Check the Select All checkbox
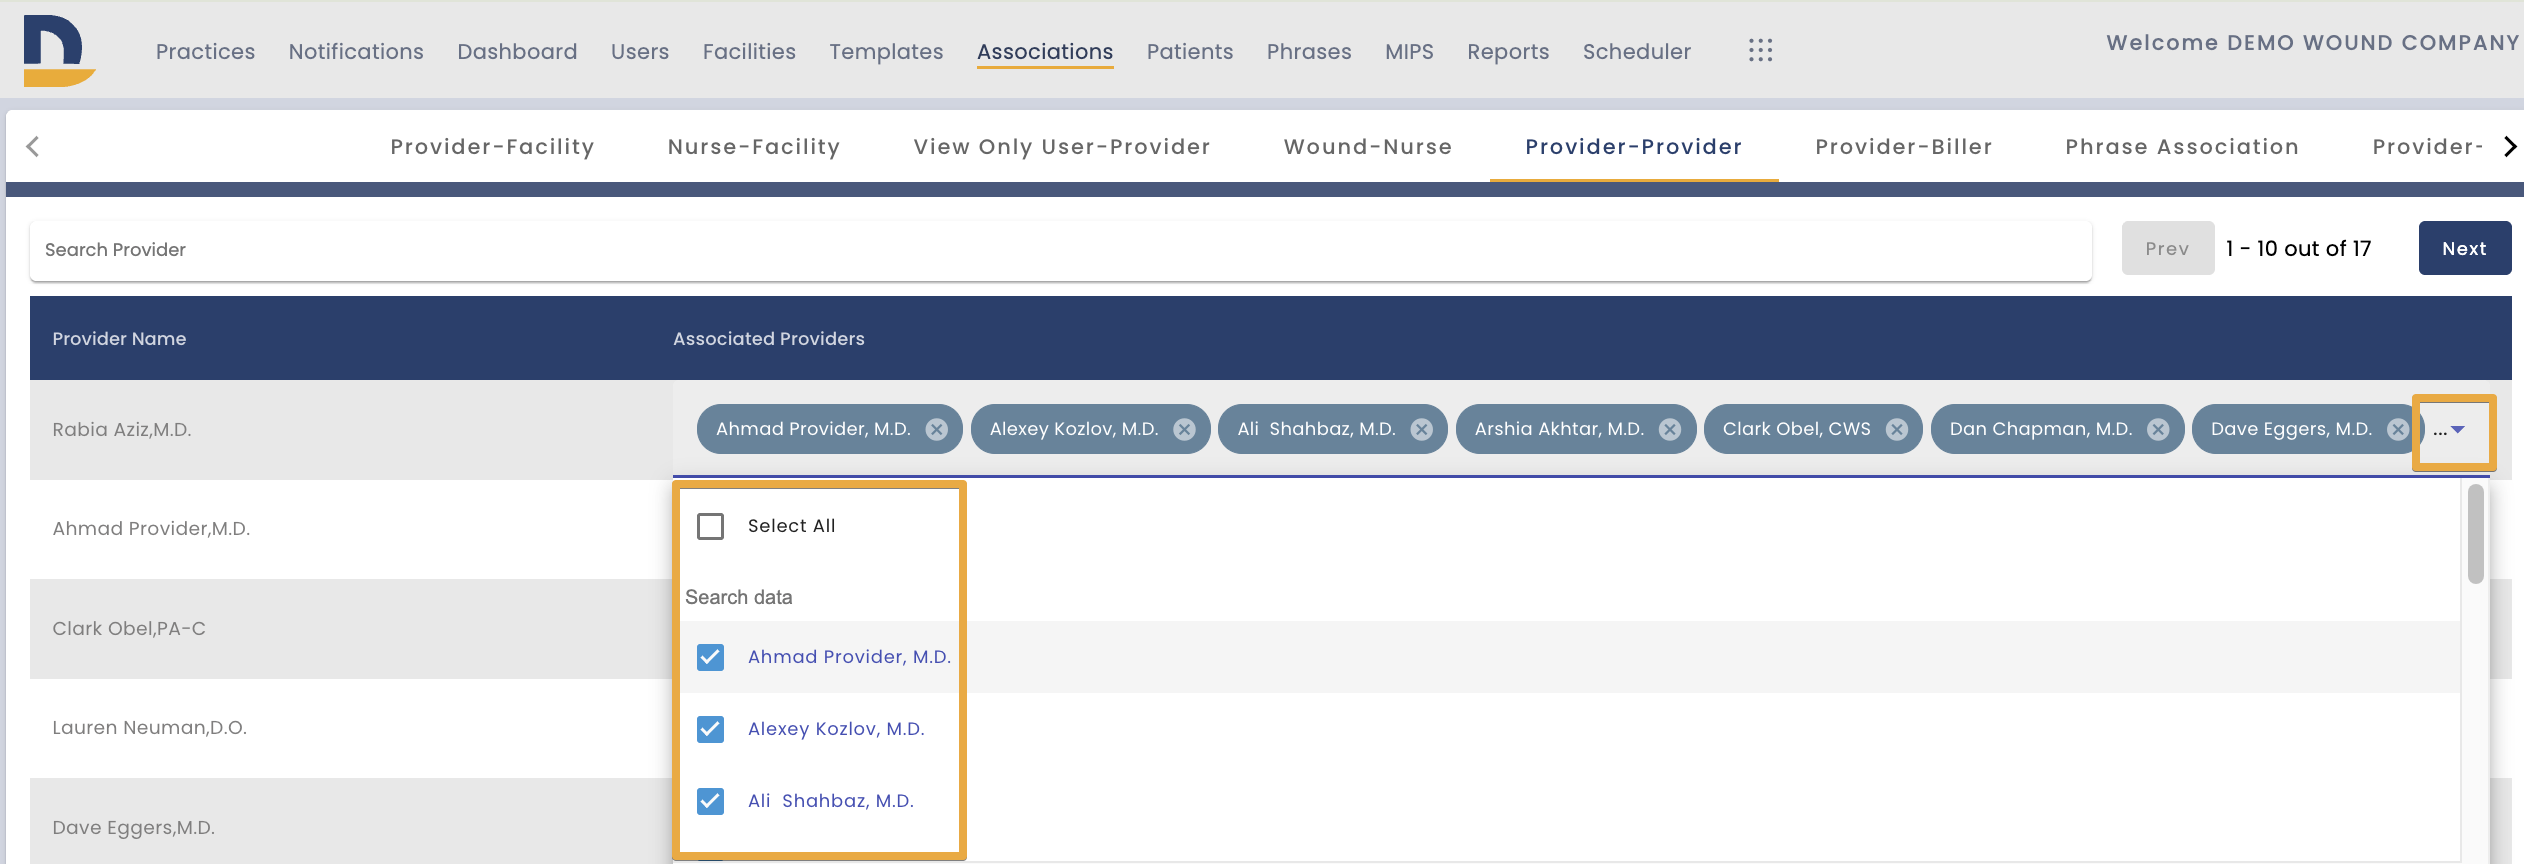Screen dimensions: 2524x864 point(710,526)
